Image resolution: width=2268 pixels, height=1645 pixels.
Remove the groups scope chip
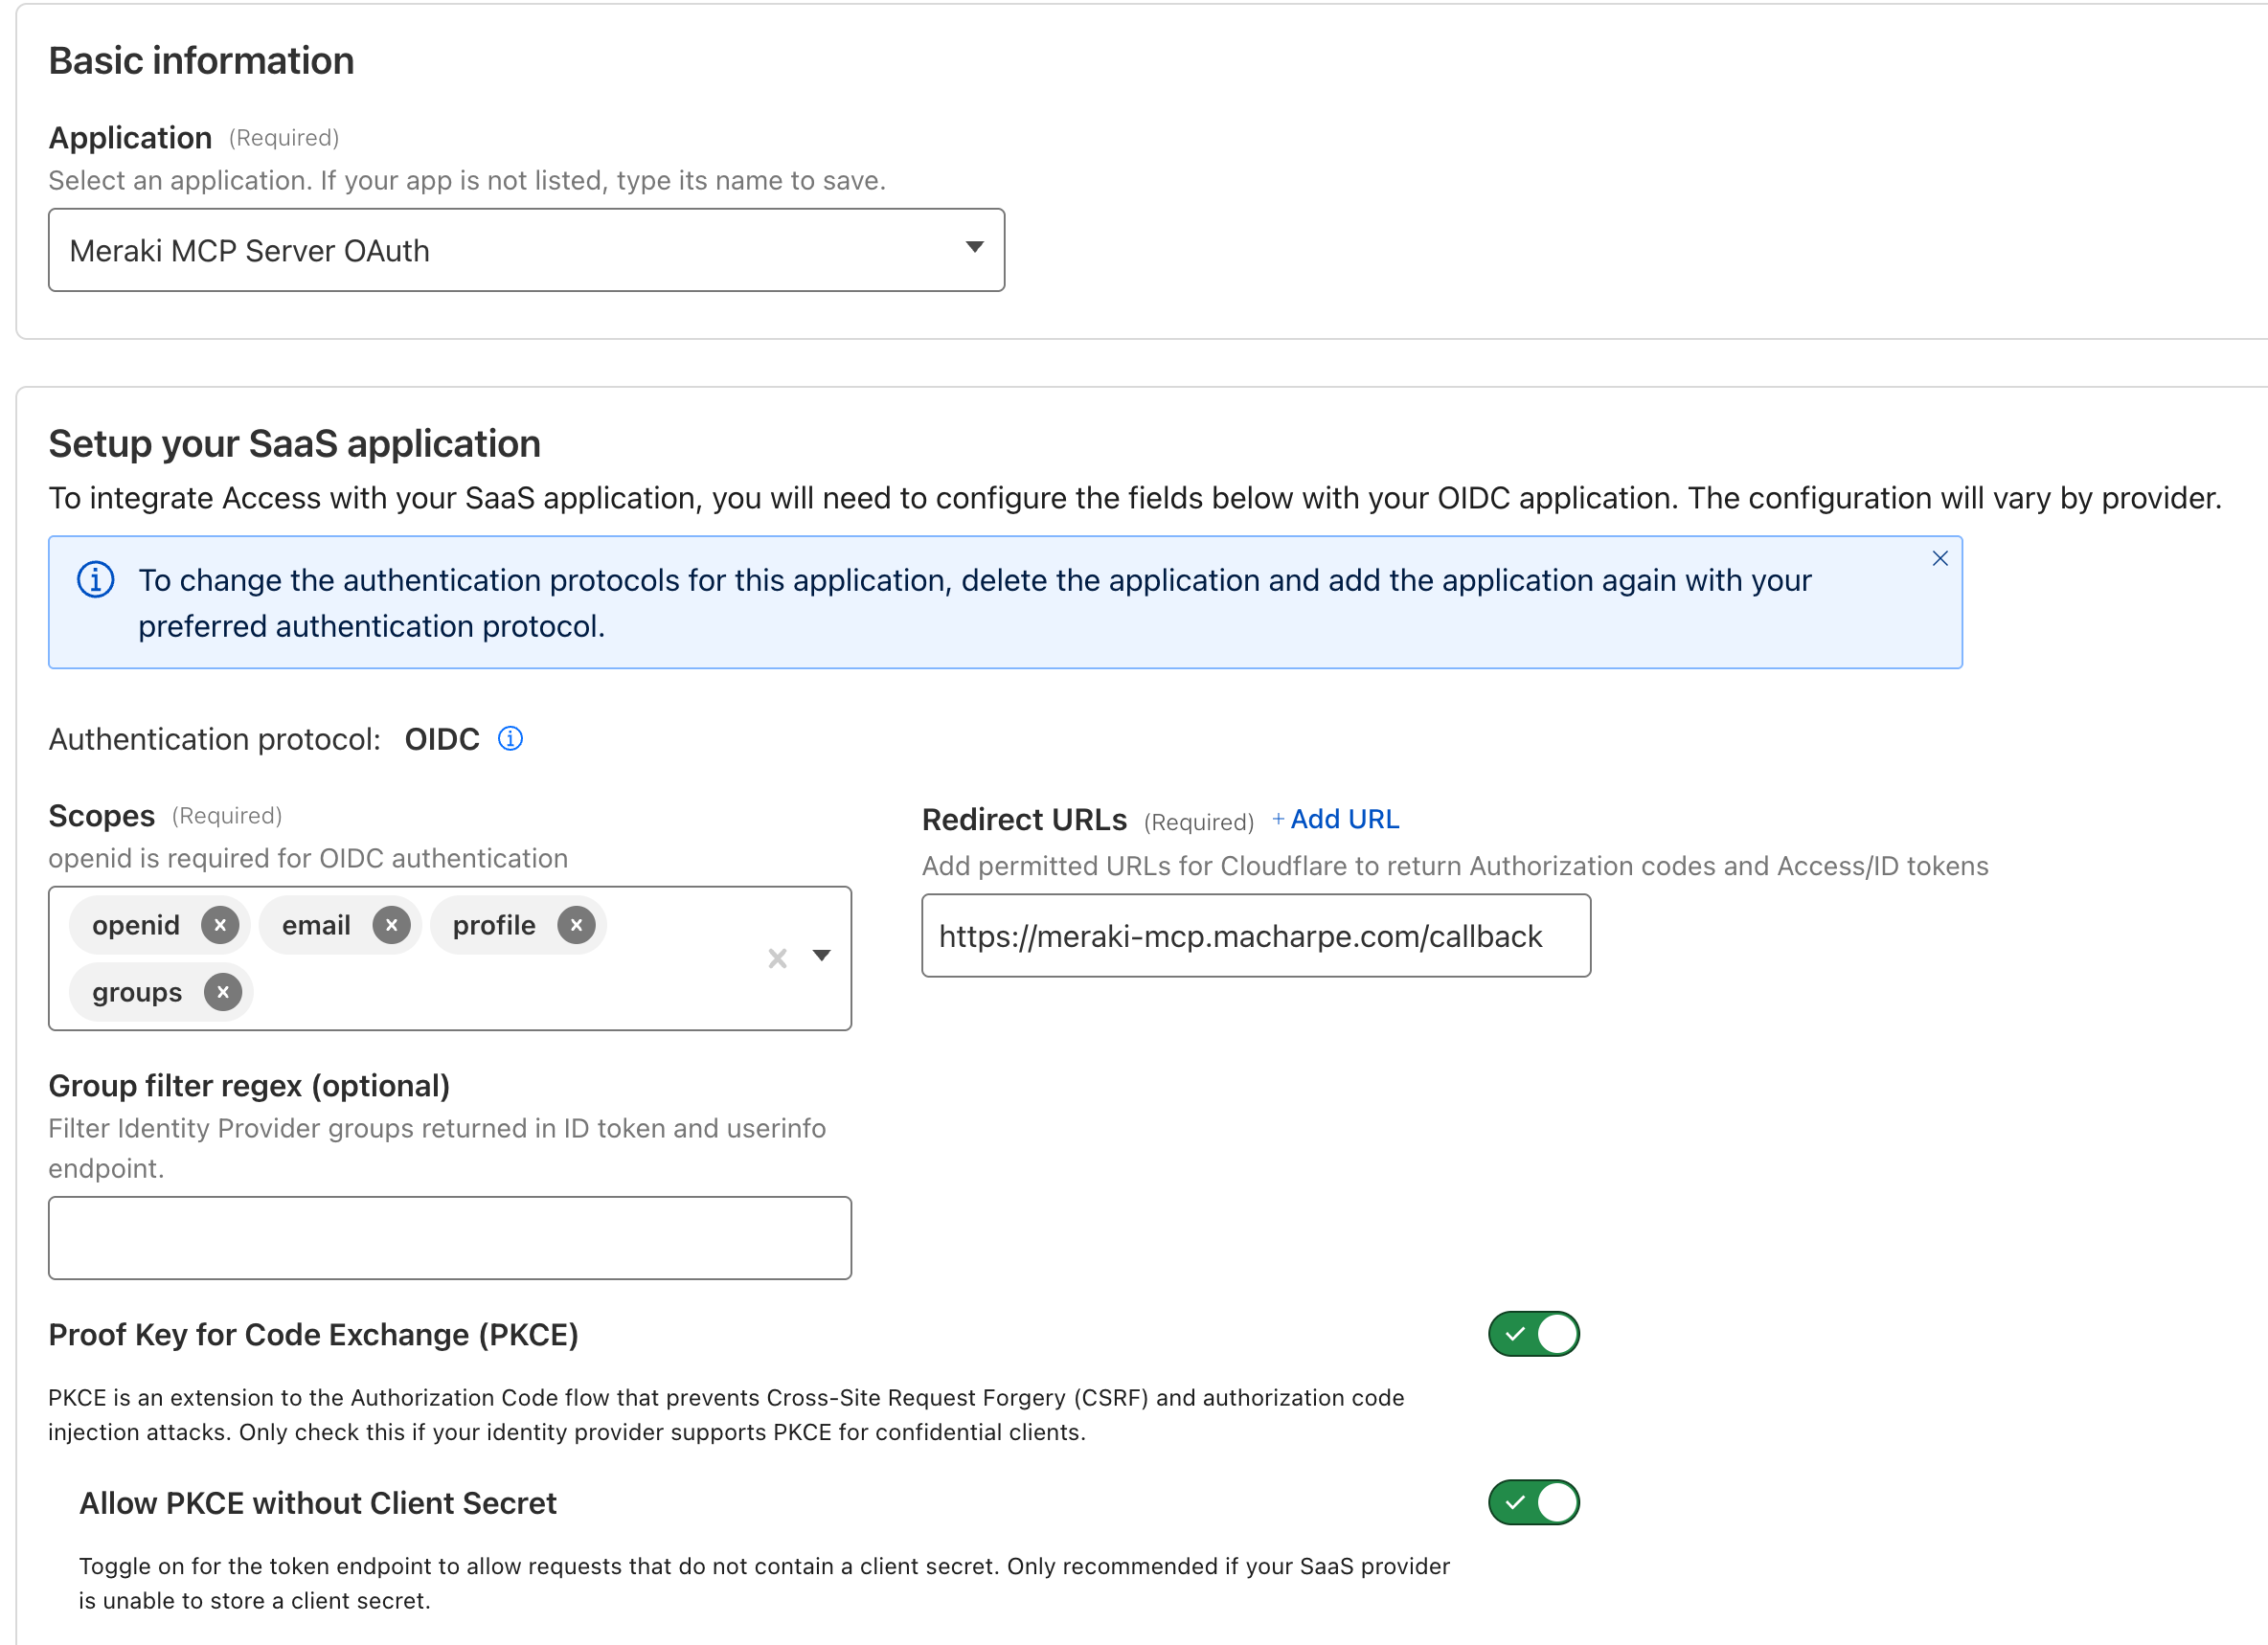tap(223, 992)
